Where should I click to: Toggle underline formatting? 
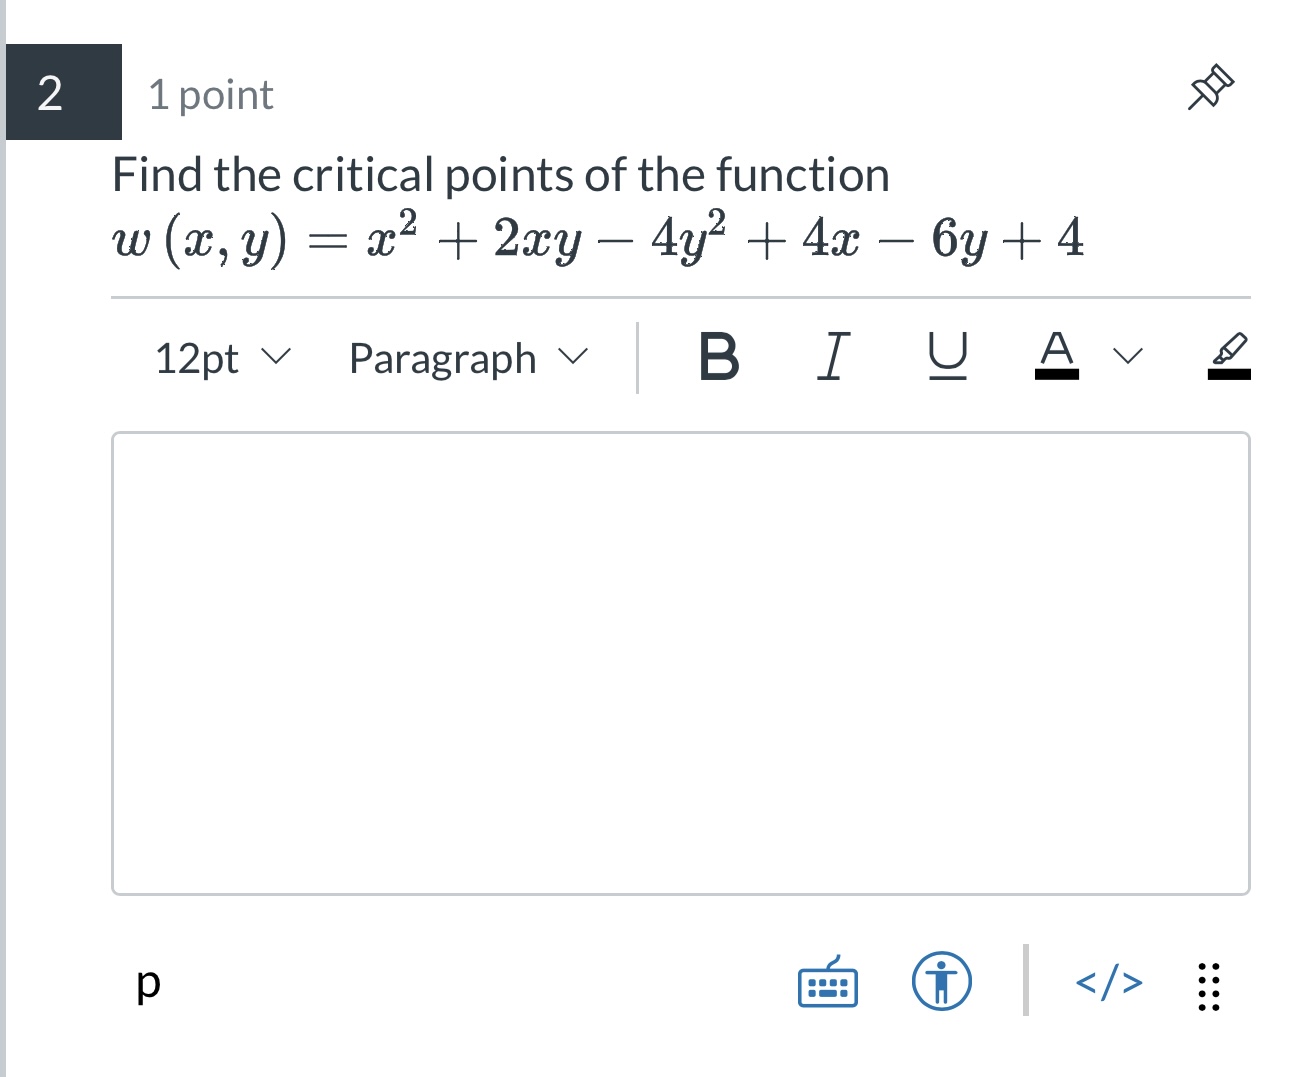[948, 358]
